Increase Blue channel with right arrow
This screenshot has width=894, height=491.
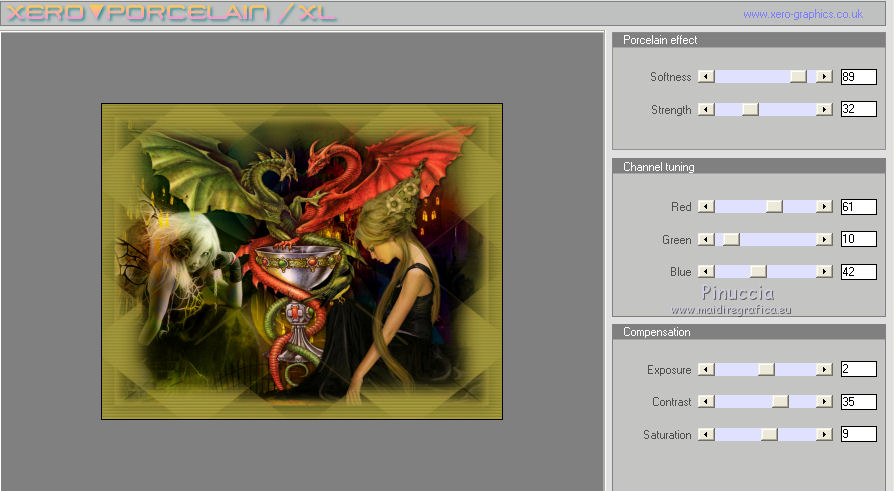click(824, 271)
